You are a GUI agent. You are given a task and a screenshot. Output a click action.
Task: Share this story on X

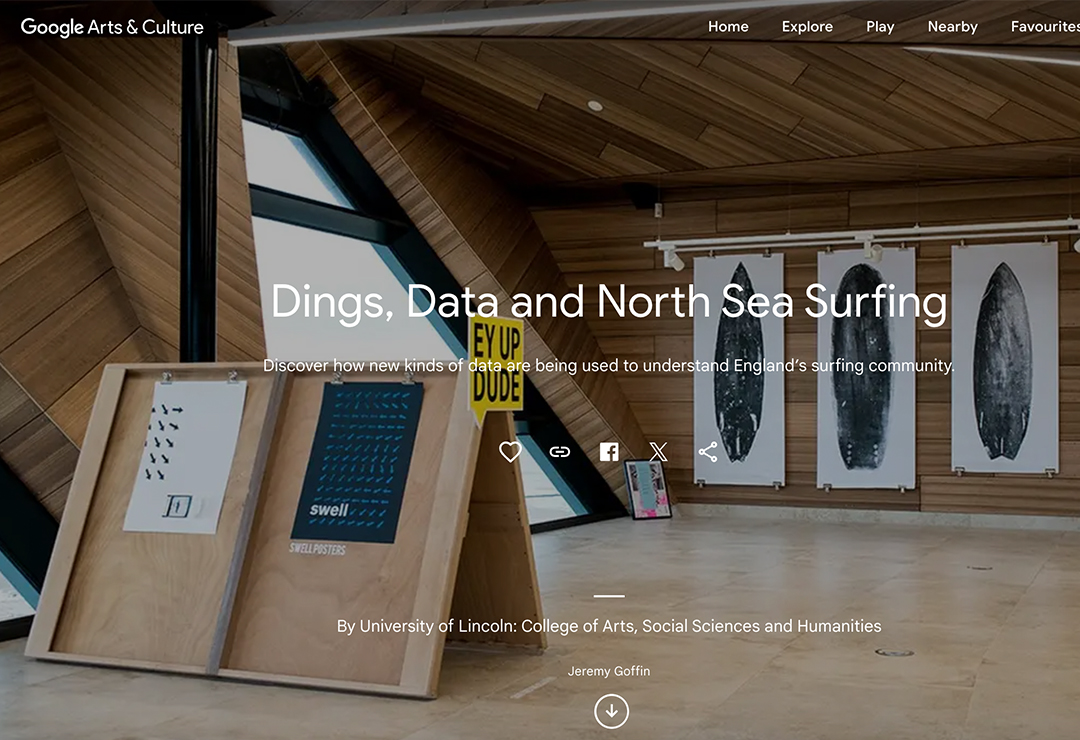(658, 452)
